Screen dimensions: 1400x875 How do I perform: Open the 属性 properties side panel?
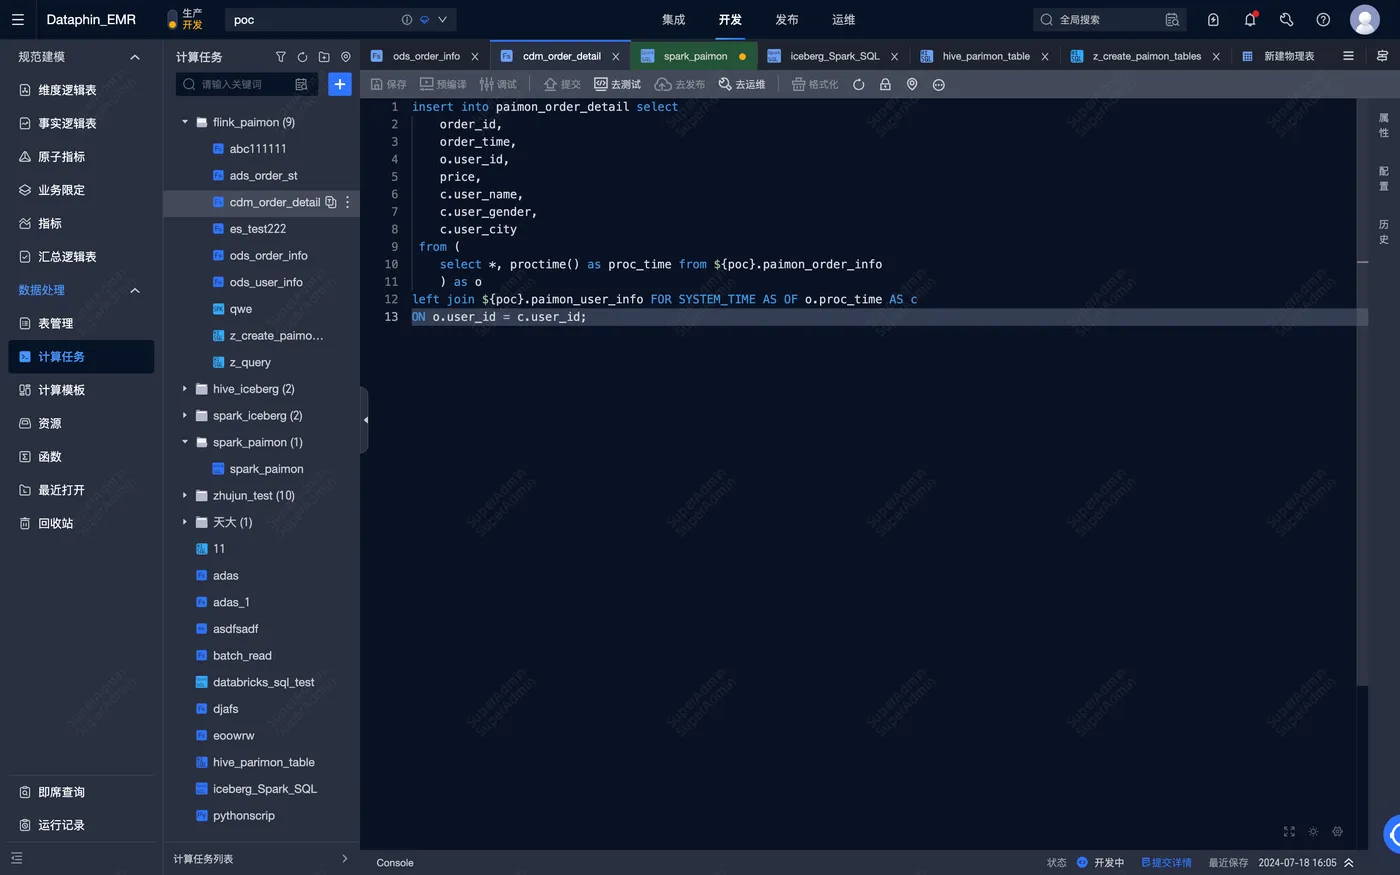1384,125
